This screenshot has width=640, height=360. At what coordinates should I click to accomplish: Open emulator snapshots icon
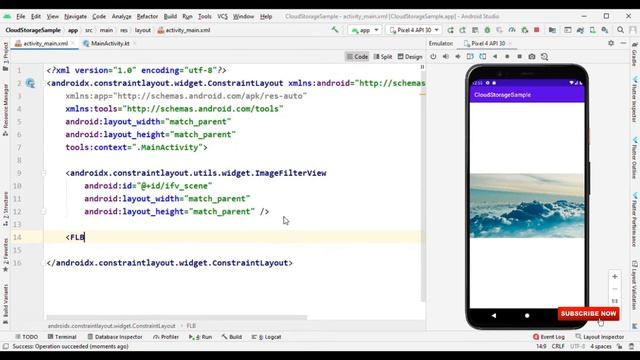pos(544,56)
